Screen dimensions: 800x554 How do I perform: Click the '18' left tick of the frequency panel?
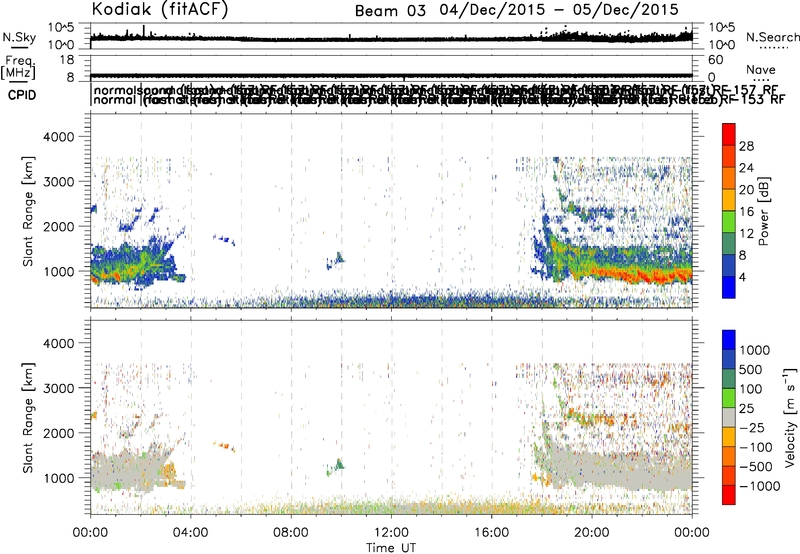click(x=67, y=60)
